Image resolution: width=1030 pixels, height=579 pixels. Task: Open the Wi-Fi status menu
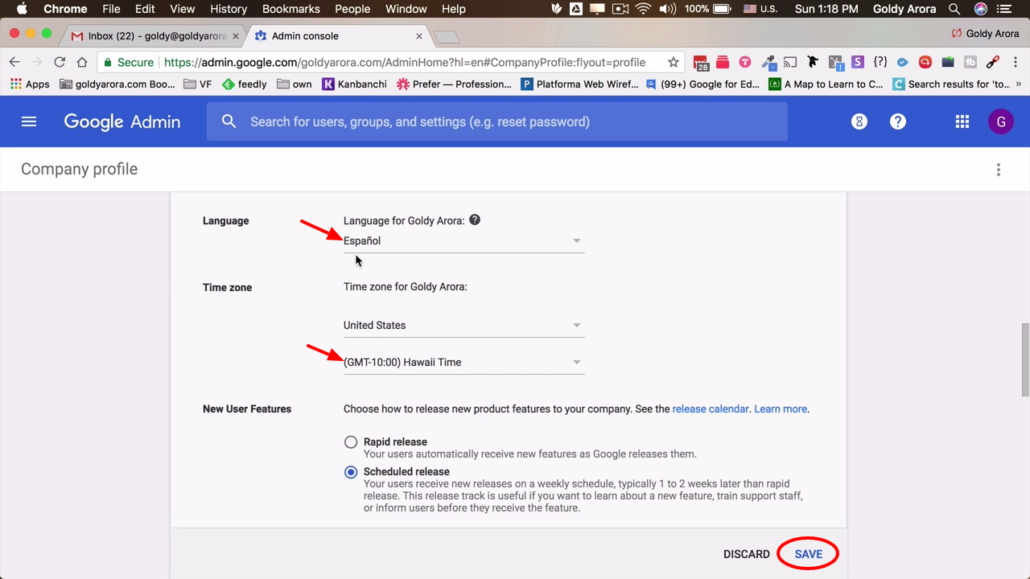642,9
